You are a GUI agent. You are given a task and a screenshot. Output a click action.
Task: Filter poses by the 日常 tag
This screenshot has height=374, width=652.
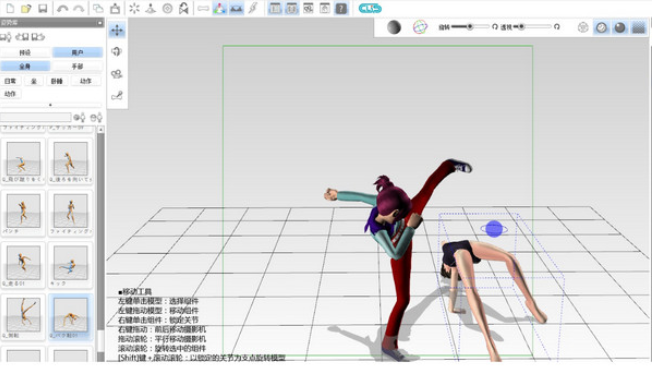tap(10, 81)
